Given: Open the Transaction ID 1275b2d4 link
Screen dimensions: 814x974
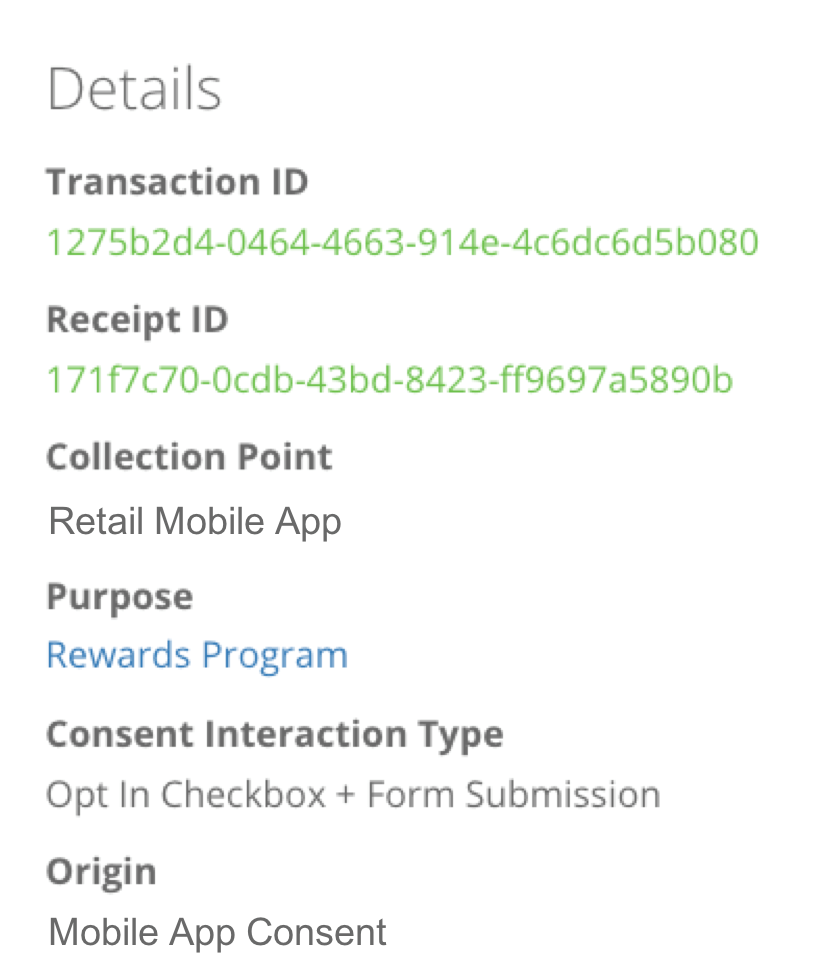Looking at the screenshot, I should pyautogui.click(x=403, y=242).
